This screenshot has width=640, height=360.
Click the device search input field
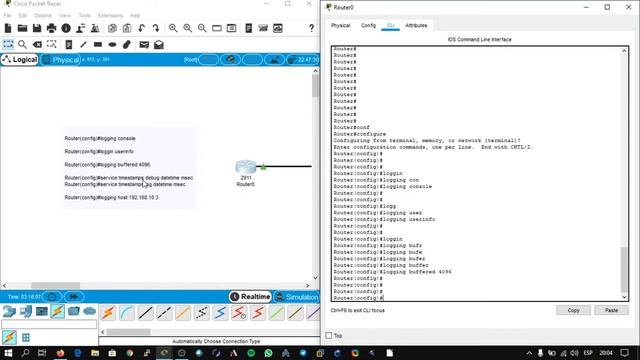point(49,324)
